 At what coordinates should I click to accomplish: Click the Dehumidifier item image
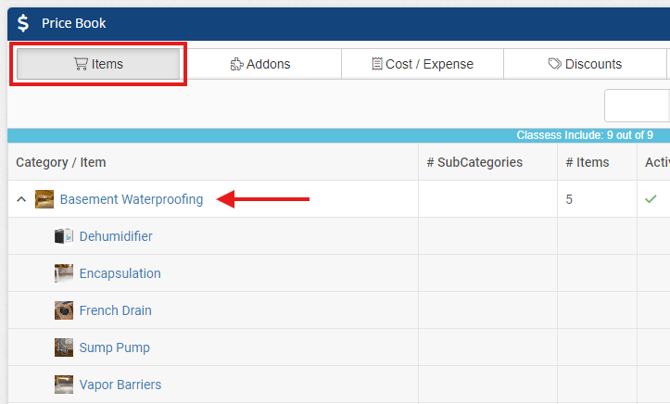point(64,236)
